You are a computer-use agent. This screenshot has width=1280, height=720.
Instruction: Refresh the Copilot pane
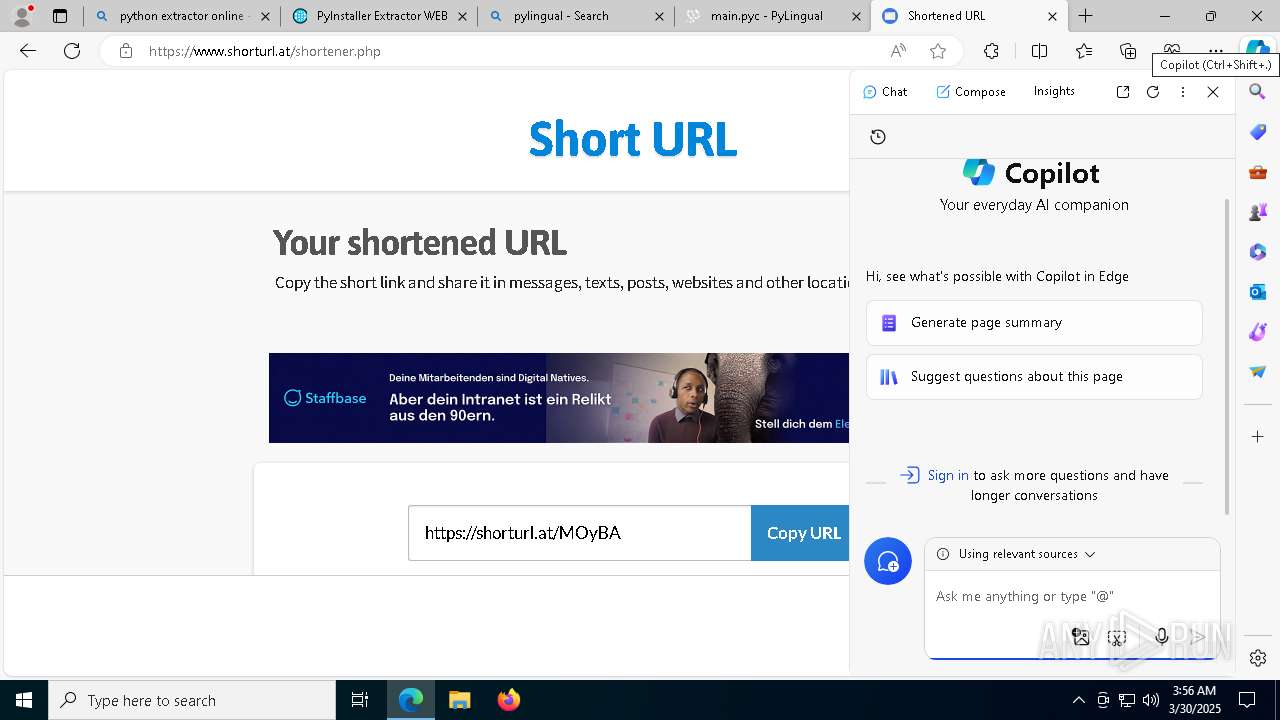1153,92
